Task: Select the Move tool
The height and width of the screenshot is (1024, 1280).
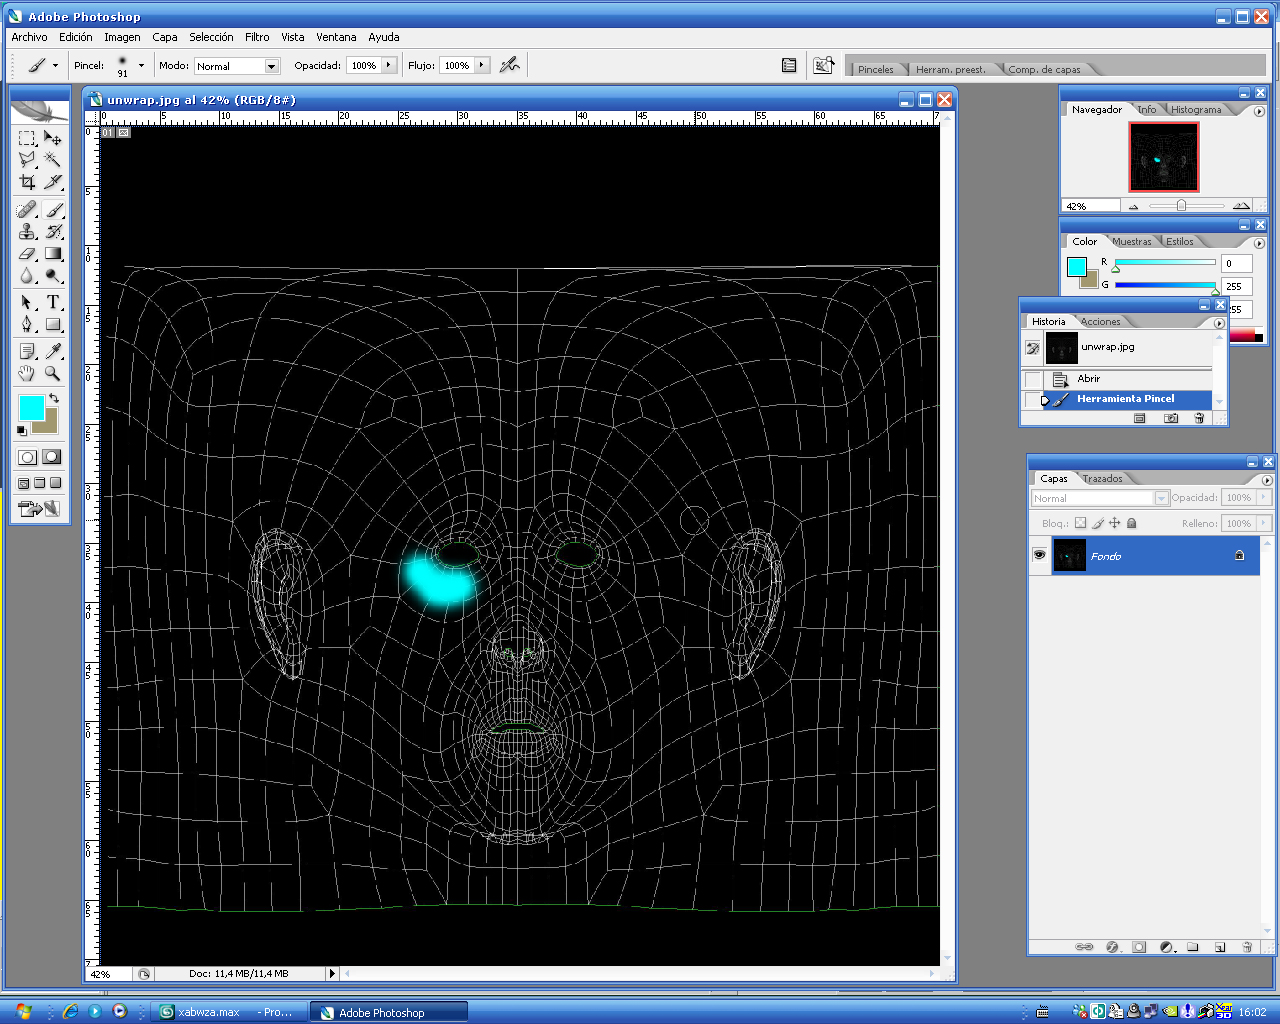Action: pyautogui.click(x=53, y=138)
